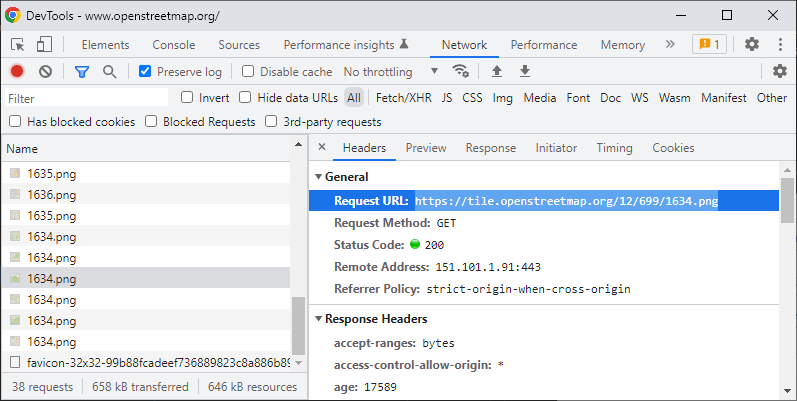
Task: Show more tabs with double chevron
Action: (x=670, y=44)
